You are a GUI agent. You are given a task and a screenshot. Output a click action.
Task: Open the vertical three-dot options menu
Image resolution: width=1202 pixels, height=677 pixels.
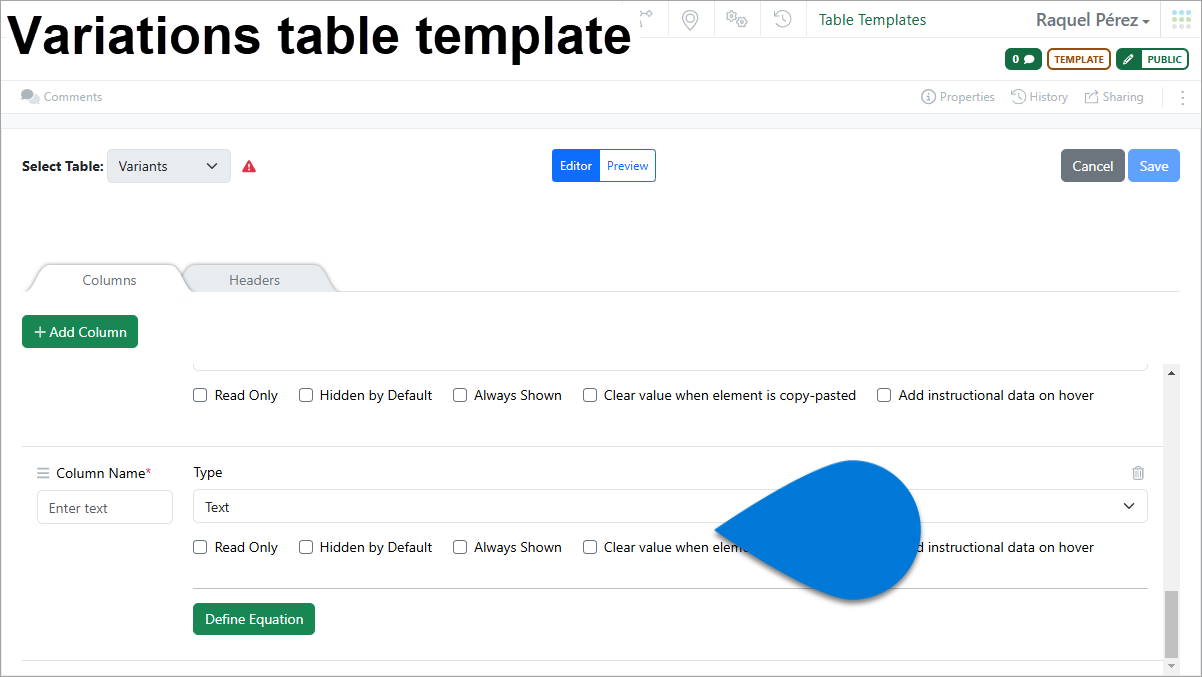pos(1182,97)
